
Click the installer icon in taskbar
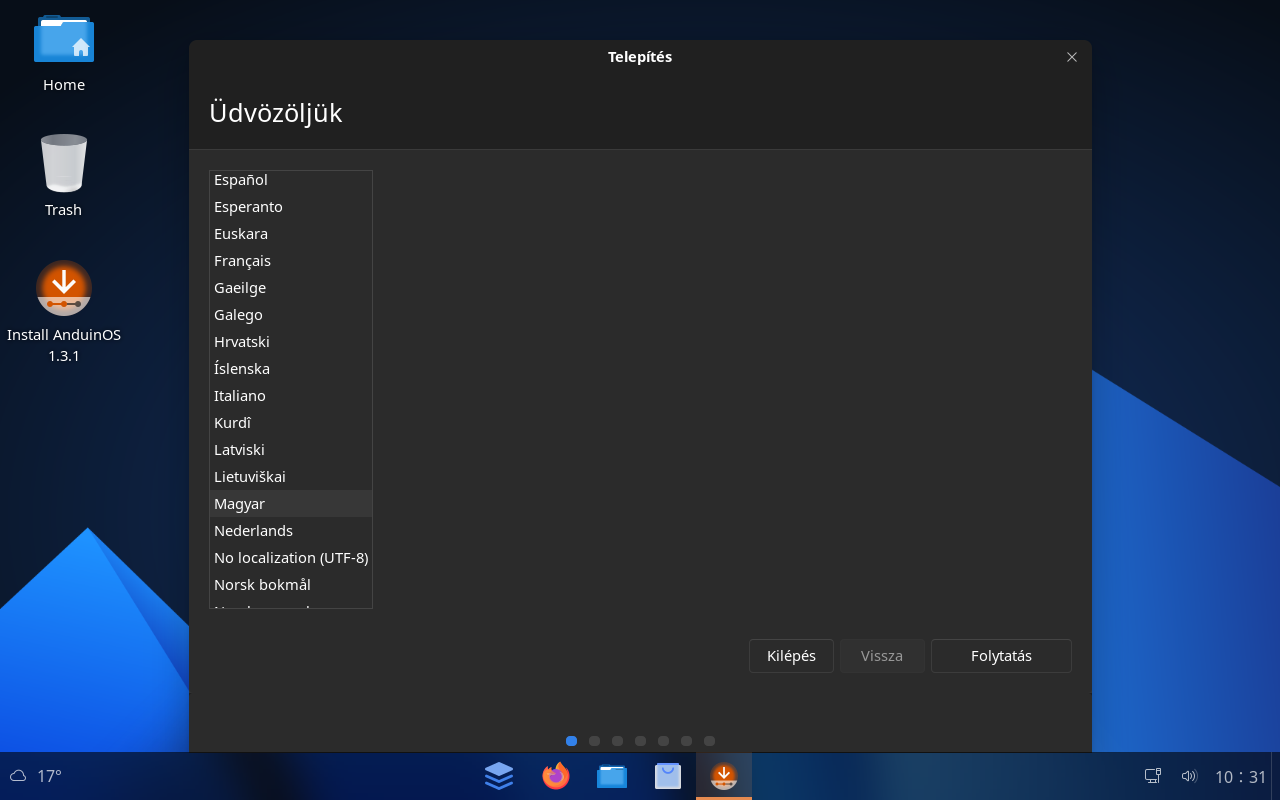pyautogui.click(x=724, y=776)
